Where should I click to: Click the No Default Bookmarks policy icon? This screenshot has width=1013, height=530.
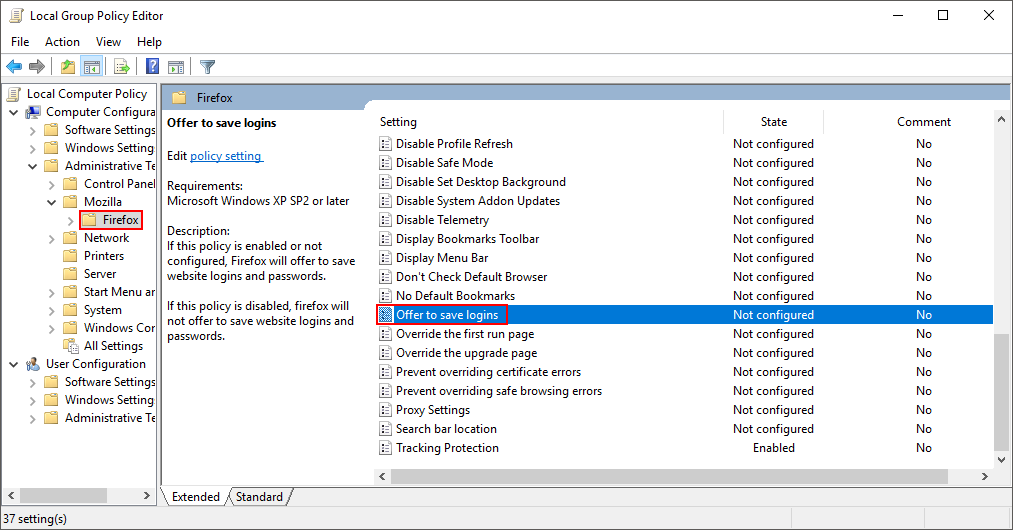[385, 296]
